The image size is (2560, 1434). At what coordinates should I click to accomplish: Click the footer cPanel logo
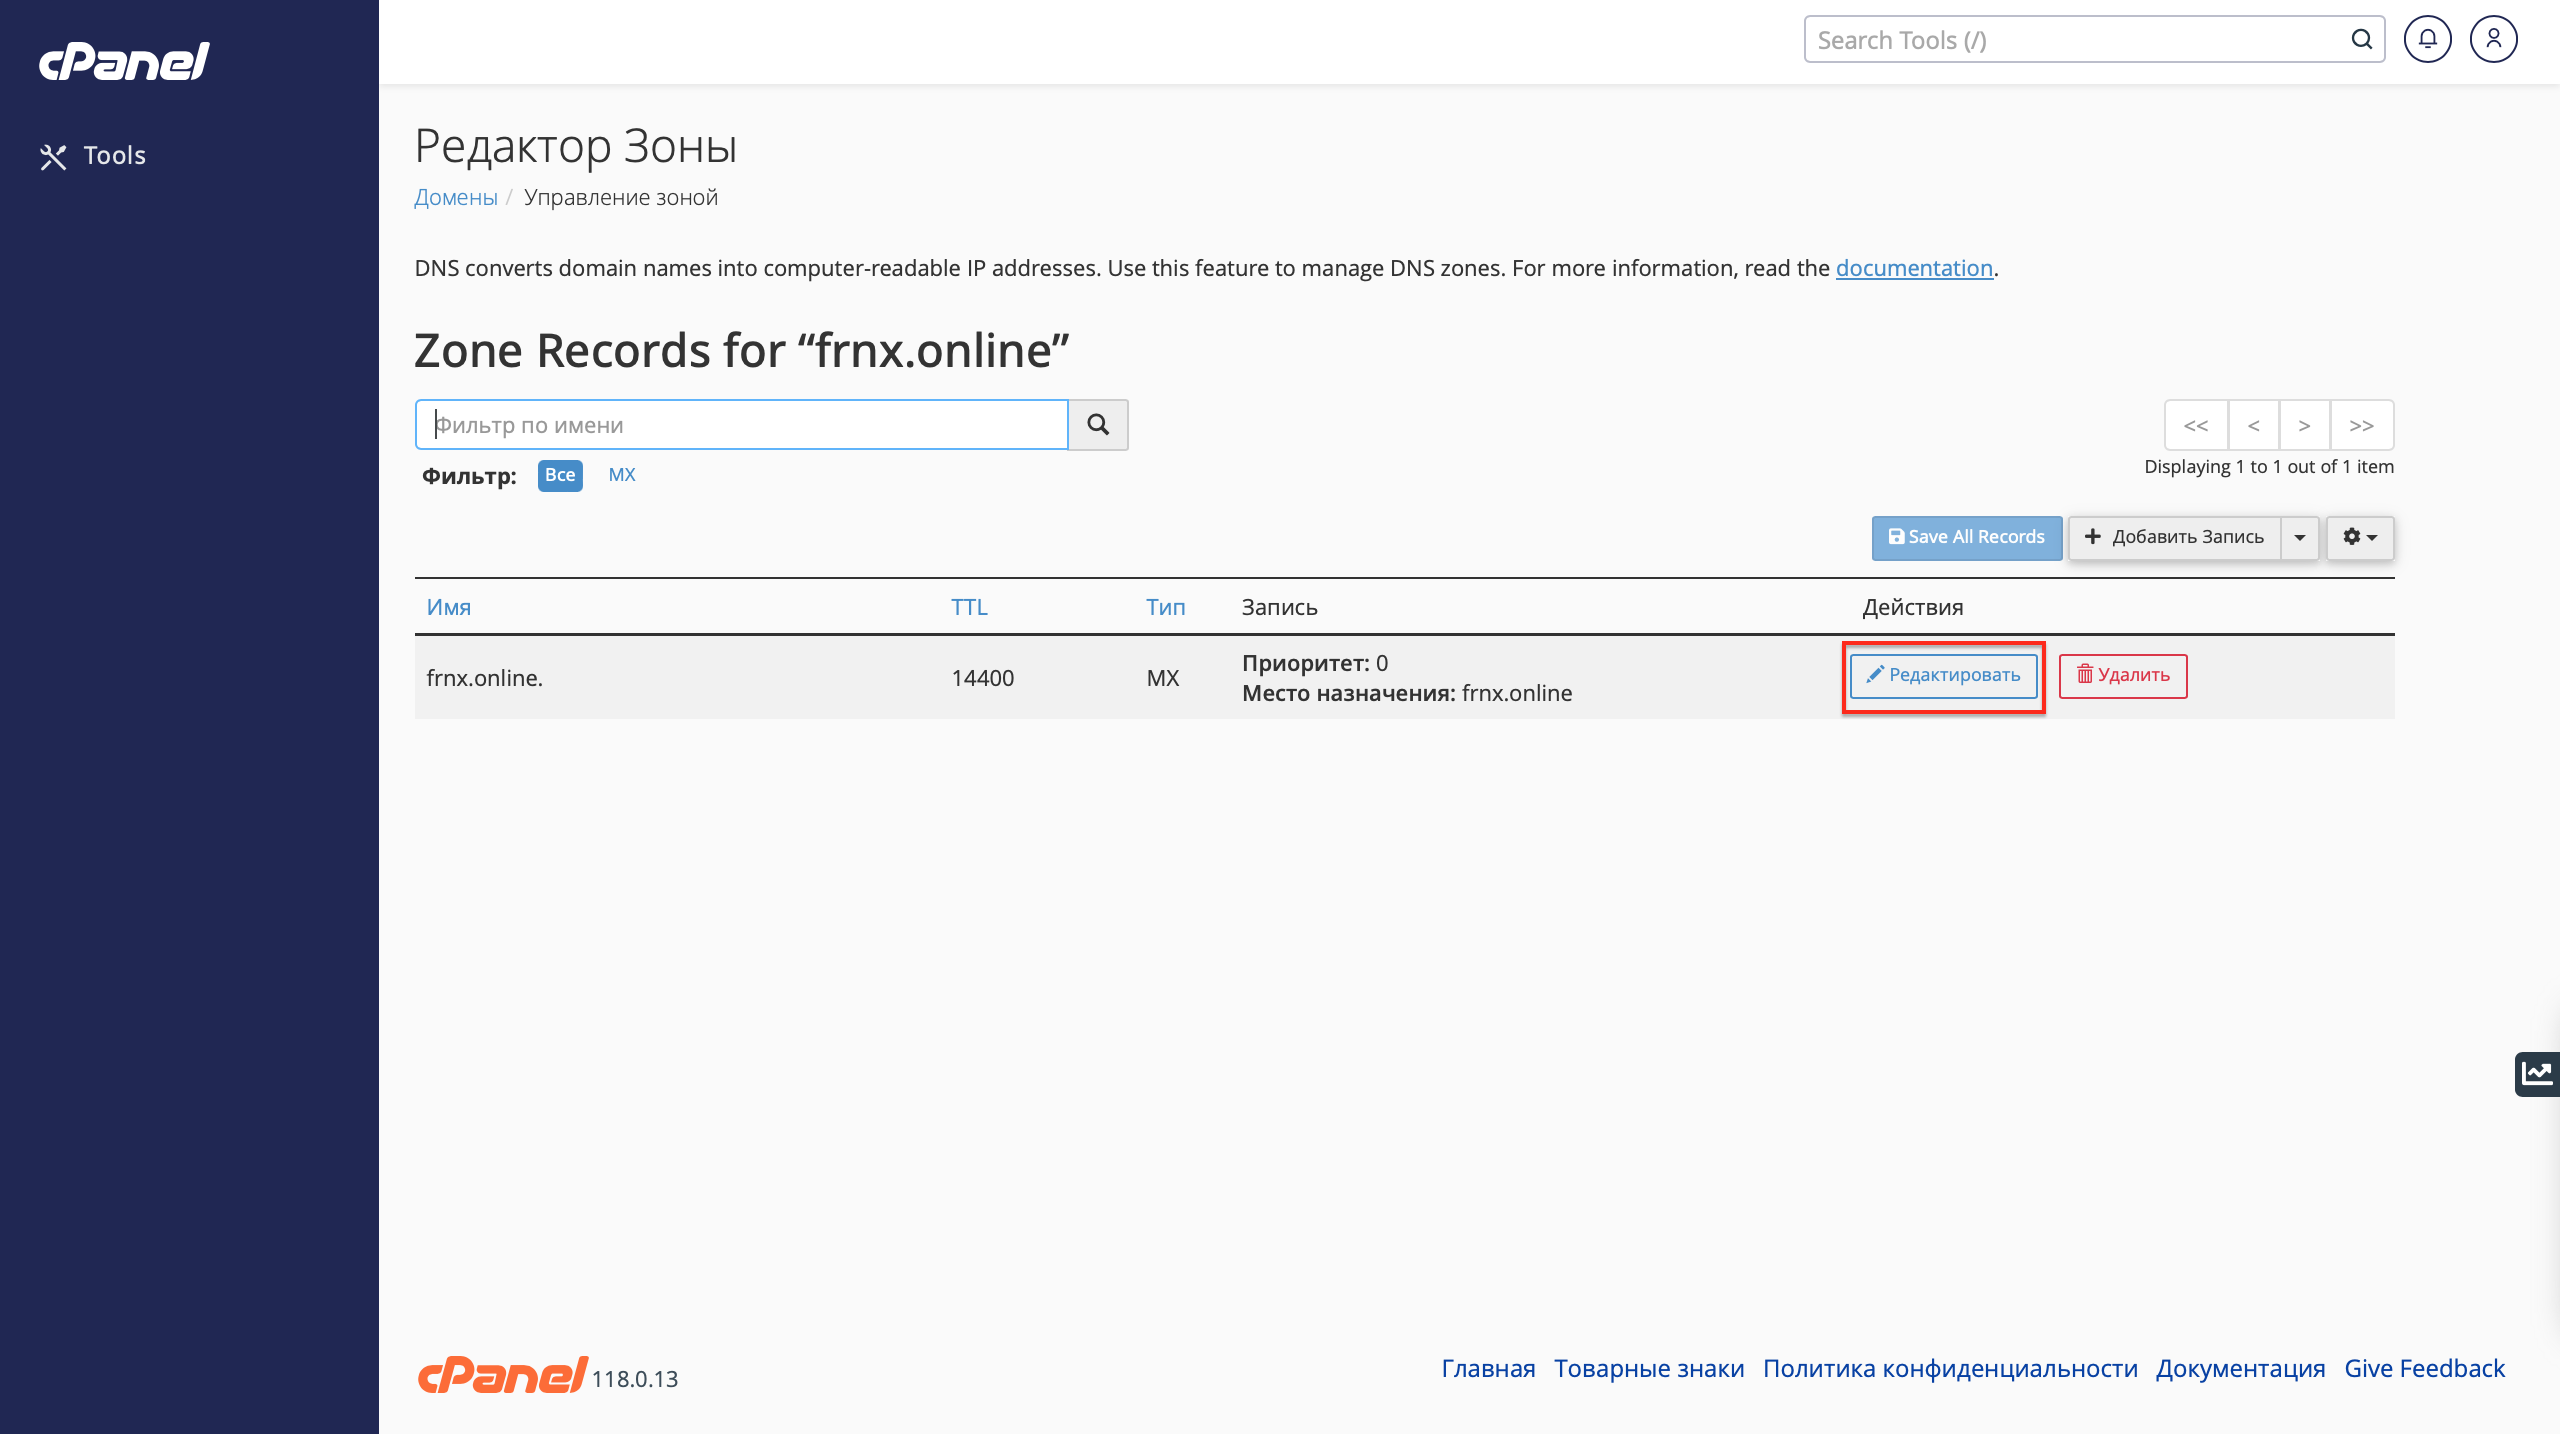(502, 1375)
